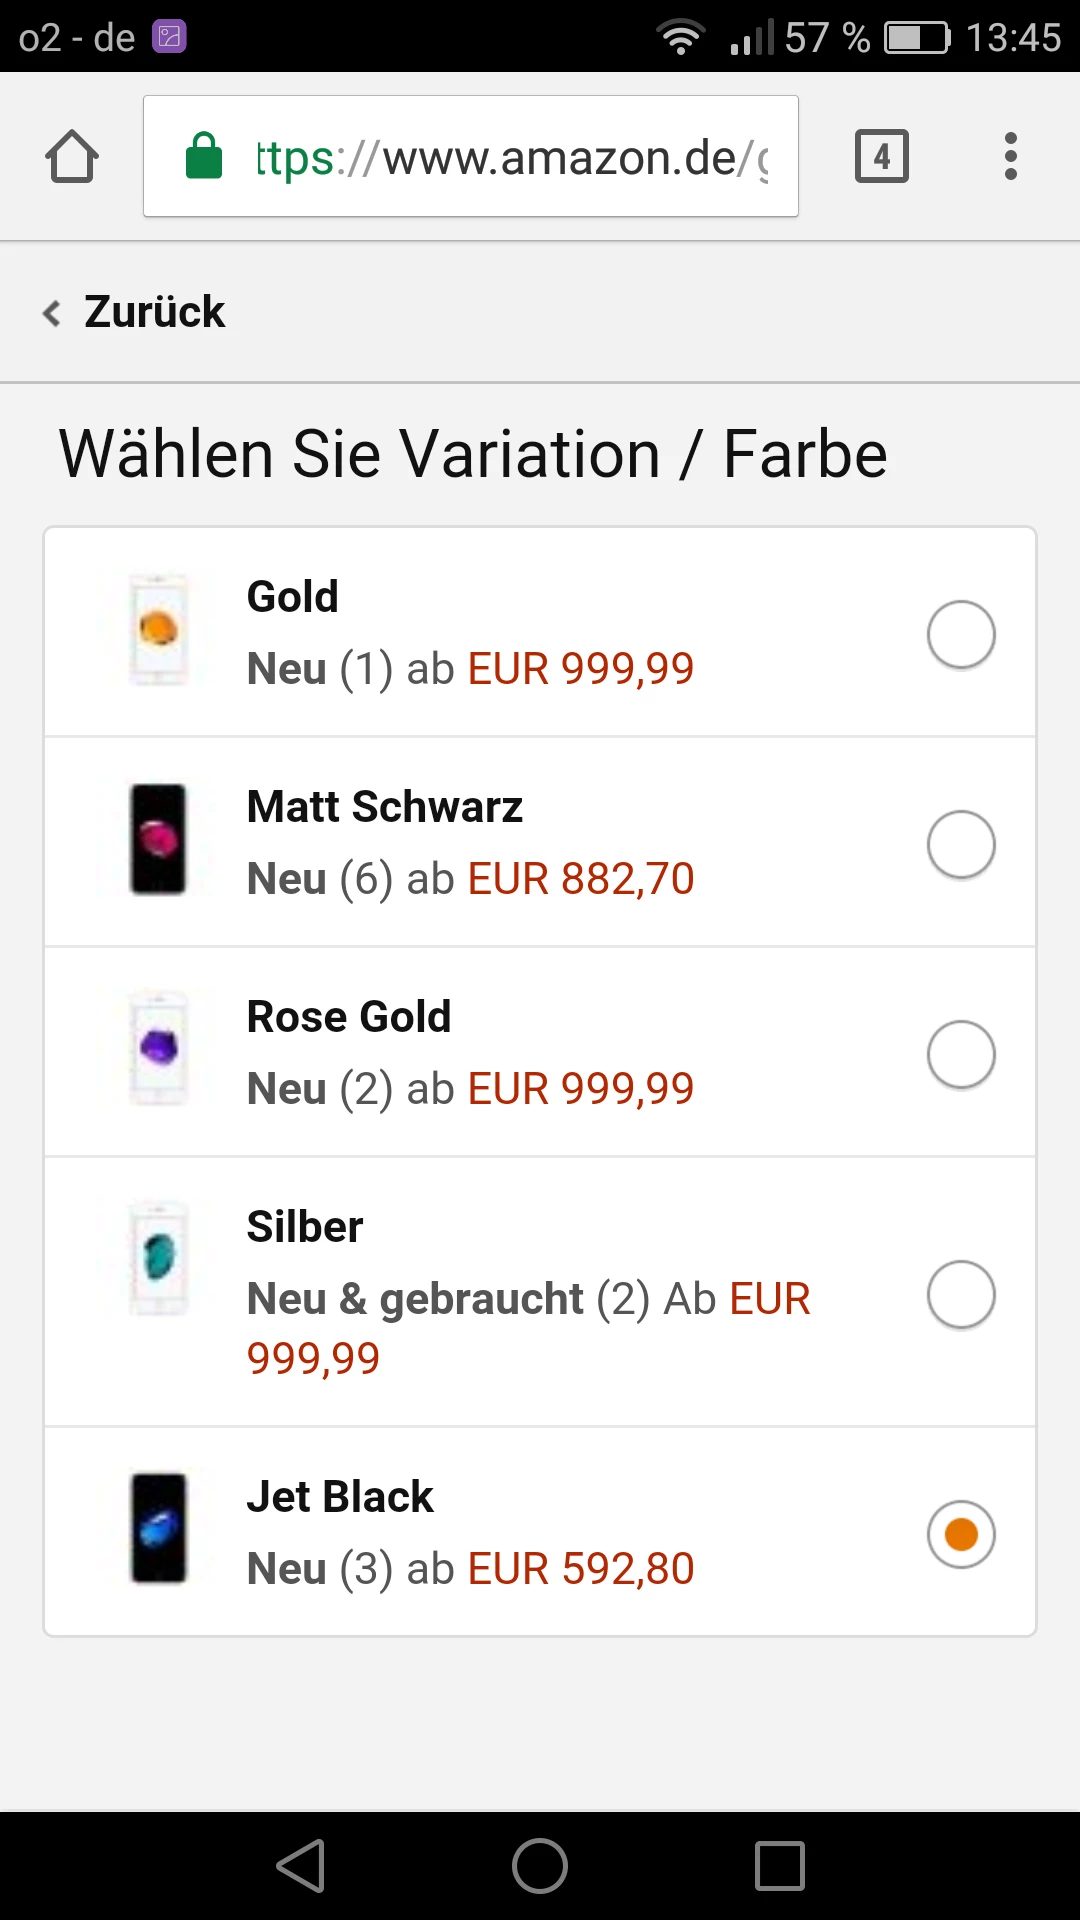1080x1920 pixels.
Task: Tap the browser home icon
Action: pos(72,157)
